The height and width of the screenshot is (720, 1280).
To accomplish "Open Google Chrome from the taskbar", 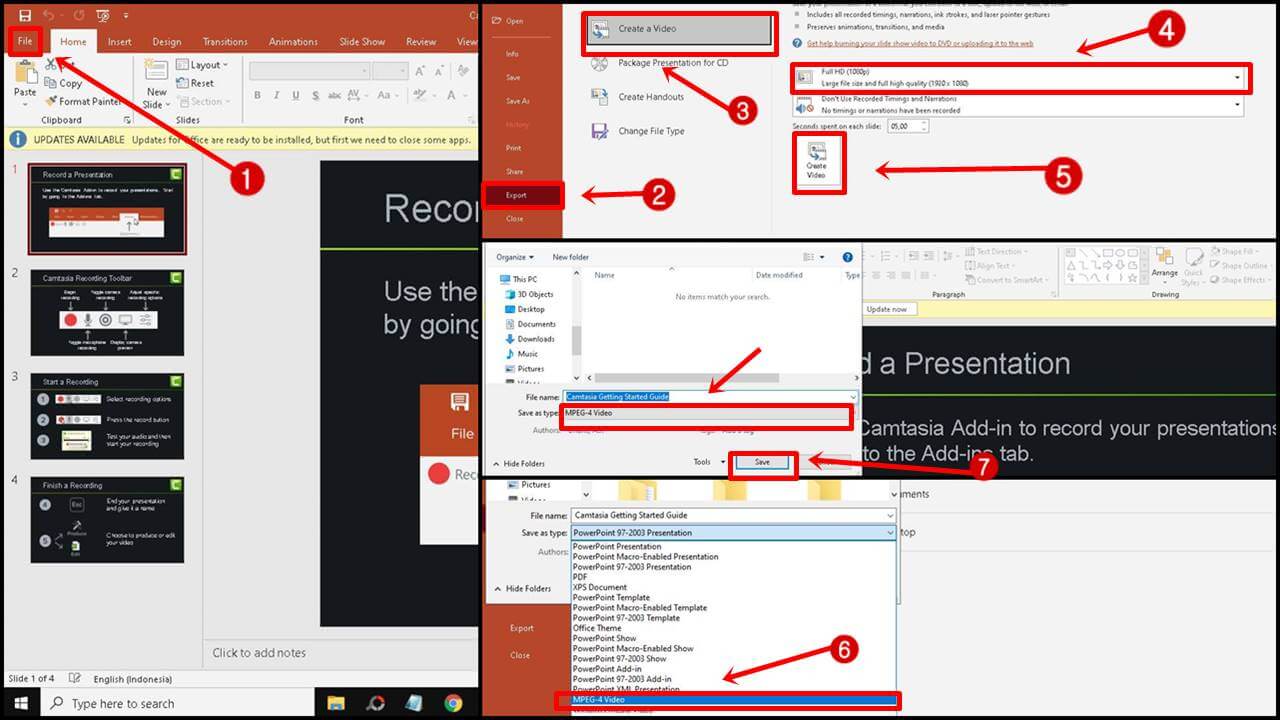I will pos(453,703).
